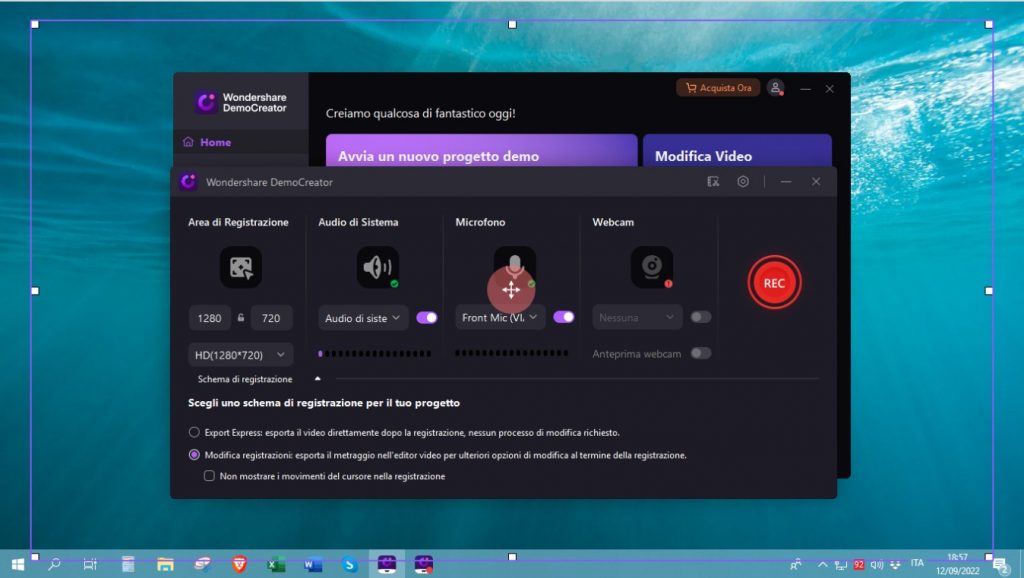
Task: Click the user account profile icon
Action: pos(775,88)
